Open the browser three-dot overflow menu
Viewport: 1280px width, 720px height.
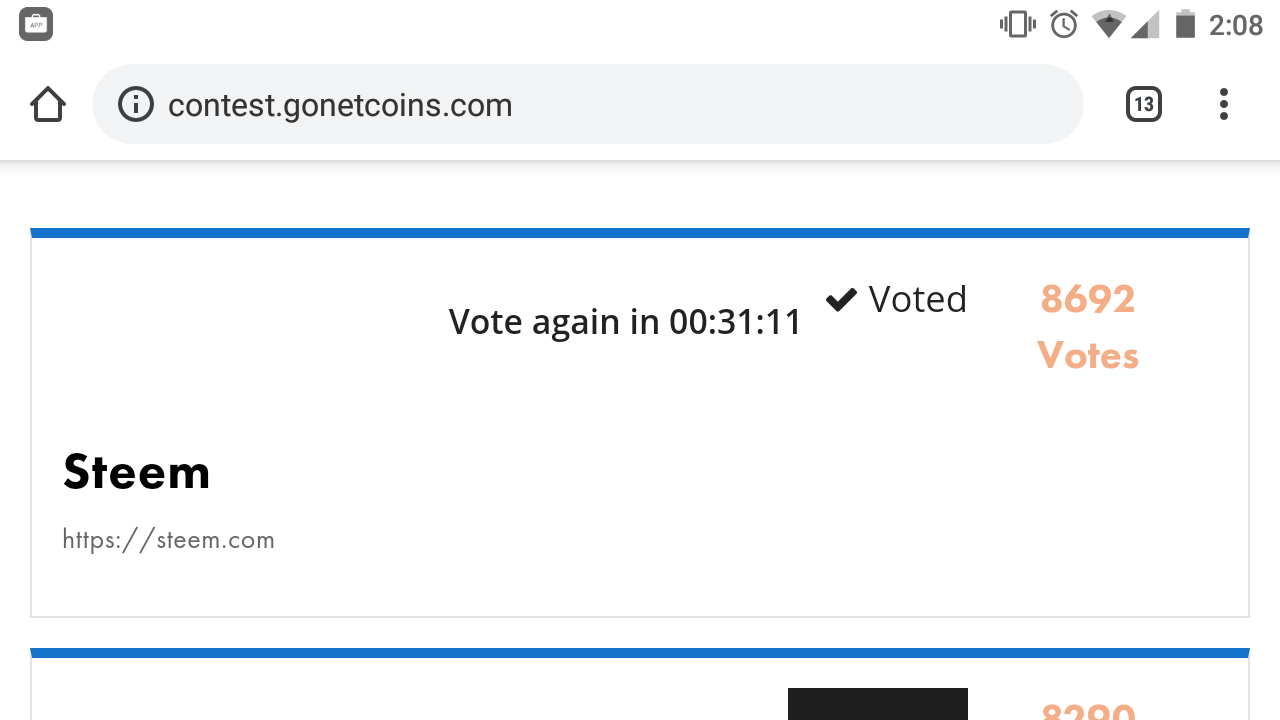(x=1223, y=104)
